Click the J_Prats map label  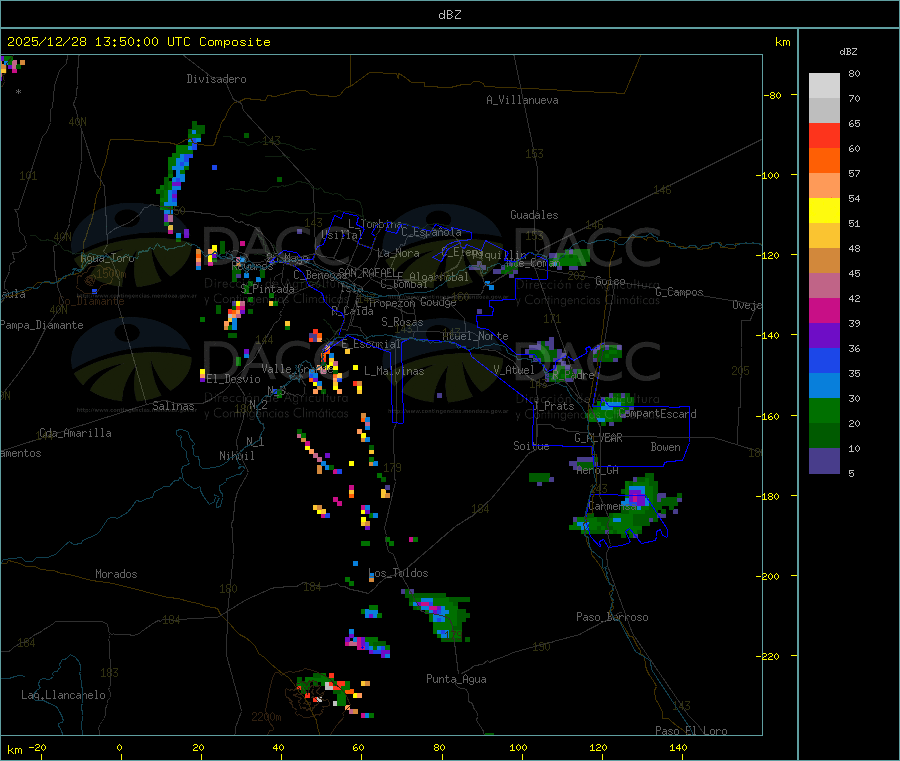point(554,406)
